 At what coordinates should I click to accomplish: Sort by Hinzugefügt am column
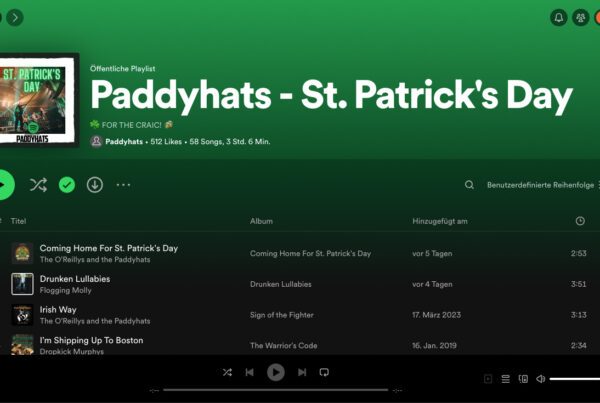pyautogui.click(x=440, y=221)
